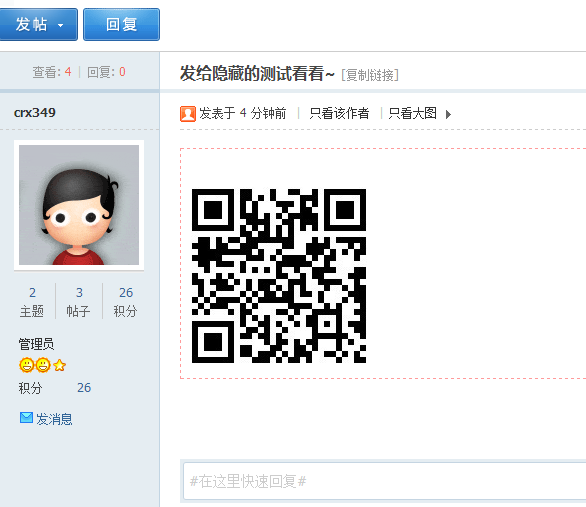Image resolution: width=586 pixels, height=507 pixels.
Task: Expand the arrow after 只看大图
Action: pyautogui.click(x=448, y=114)
